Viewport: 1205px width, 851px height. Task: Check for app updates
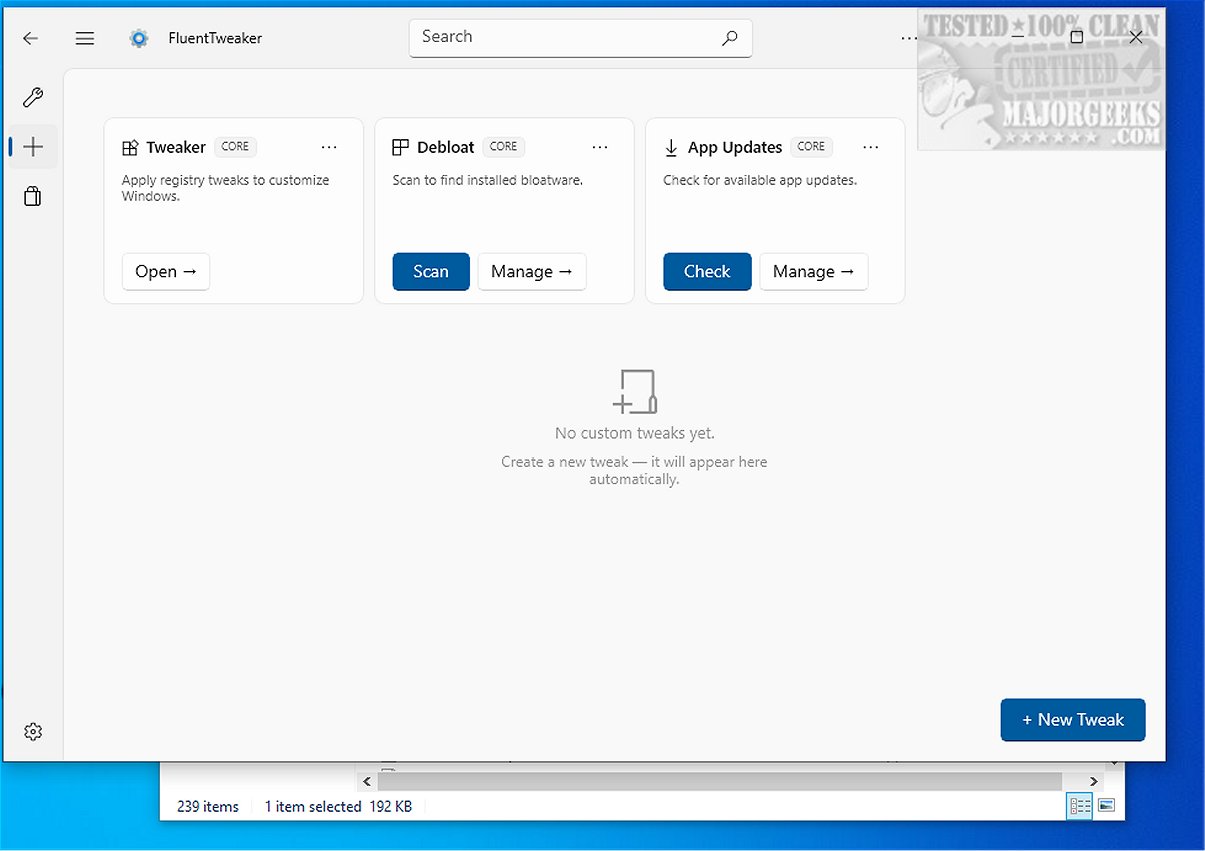coord(707,271)
